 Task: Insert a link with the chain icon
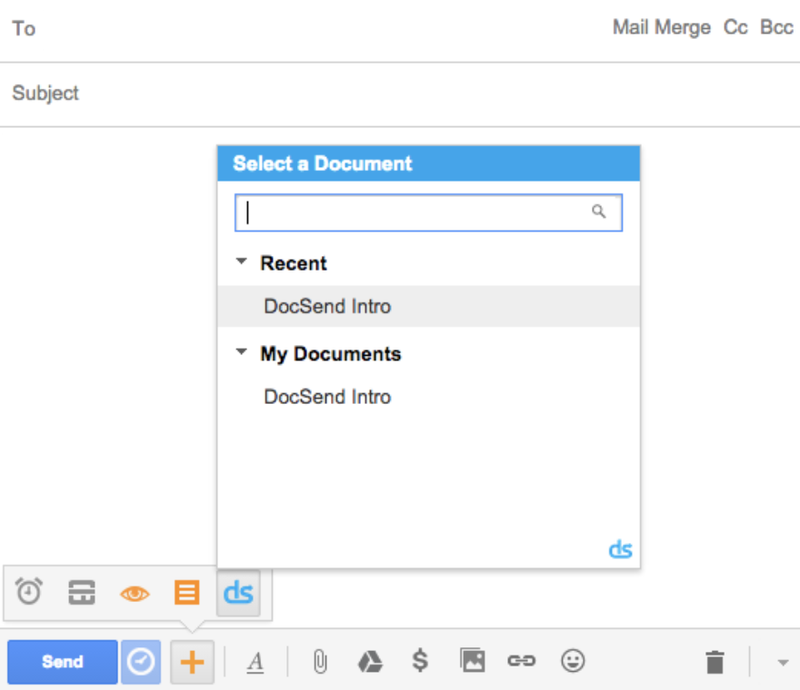521,661
